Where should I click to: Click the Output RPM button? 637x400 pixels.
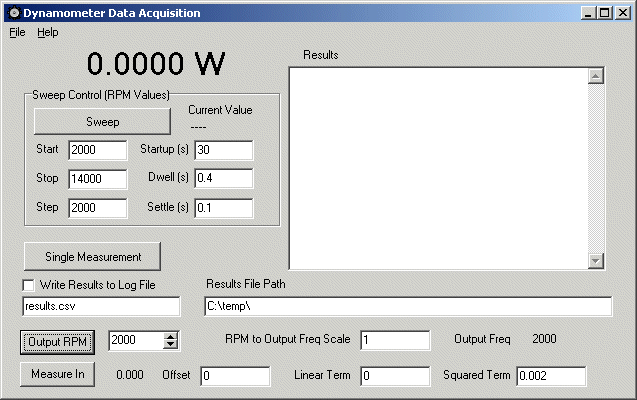[58, 340]
